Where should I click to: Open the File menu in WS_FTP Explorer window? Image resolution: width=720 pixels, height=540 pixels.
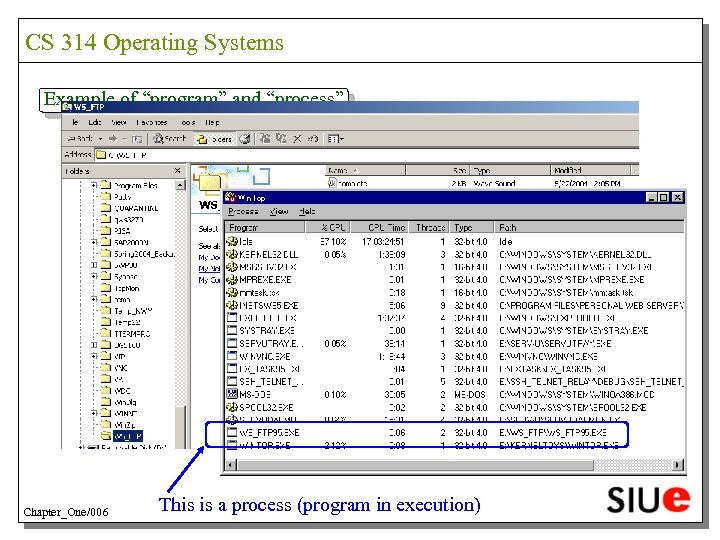click(75, 122)
